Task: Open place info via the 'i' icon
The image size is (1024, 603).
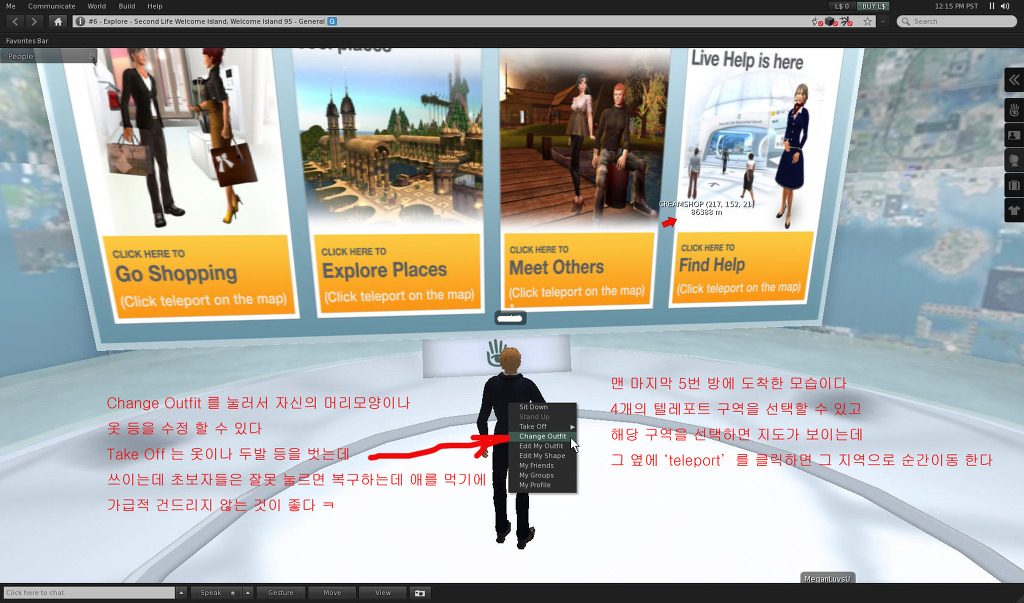Action: pyautogui.click(x=80, y=22)
